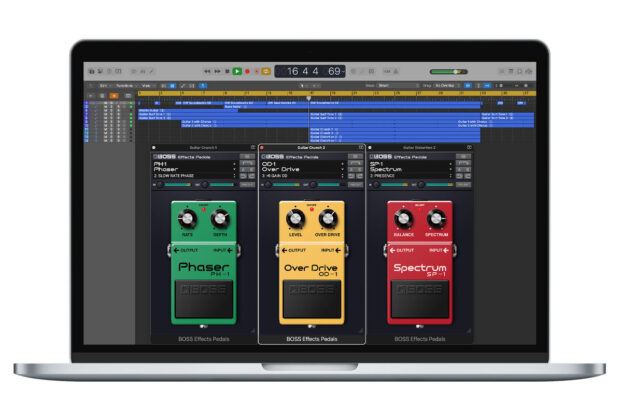
Task: Toggle the red Spectrum pedal footswitch
Action: (420, 299)
